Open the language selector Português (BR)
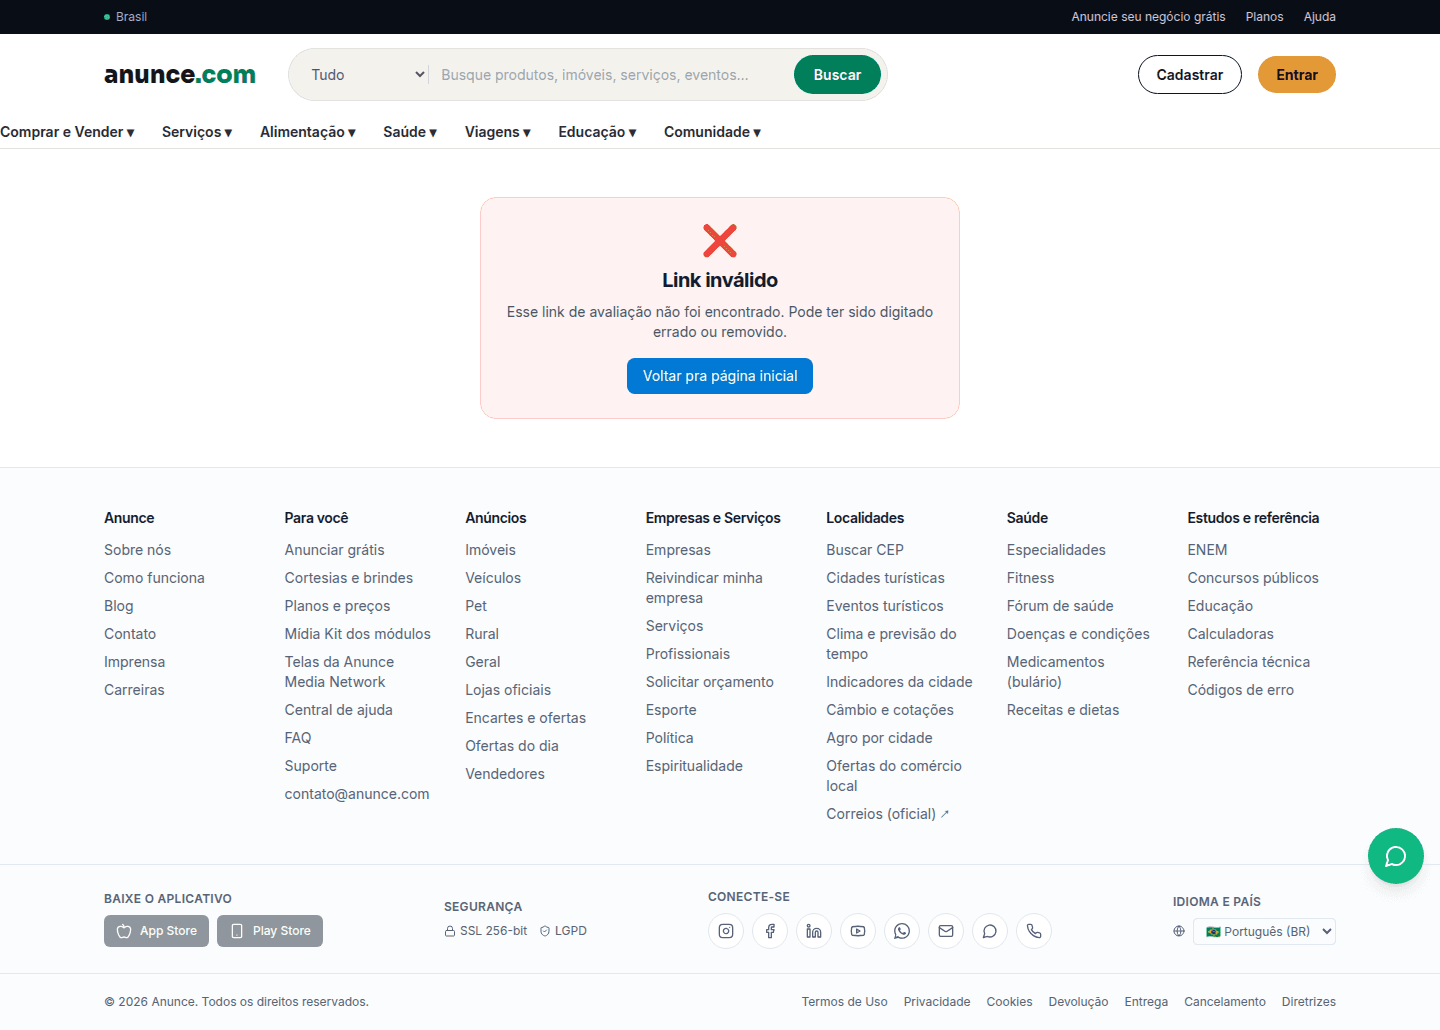 tap(1264, 931)
